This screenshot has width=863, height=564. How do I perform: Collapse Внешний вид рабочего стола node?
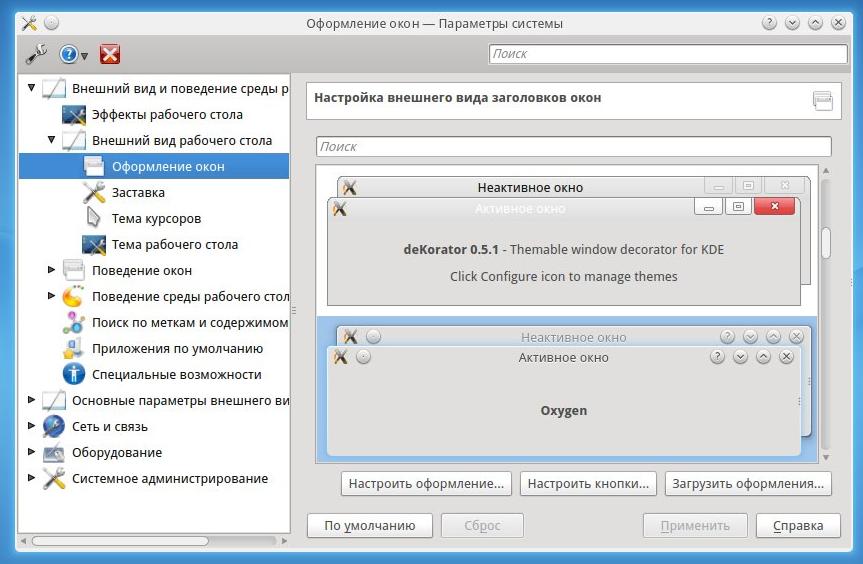pos(51,140)
